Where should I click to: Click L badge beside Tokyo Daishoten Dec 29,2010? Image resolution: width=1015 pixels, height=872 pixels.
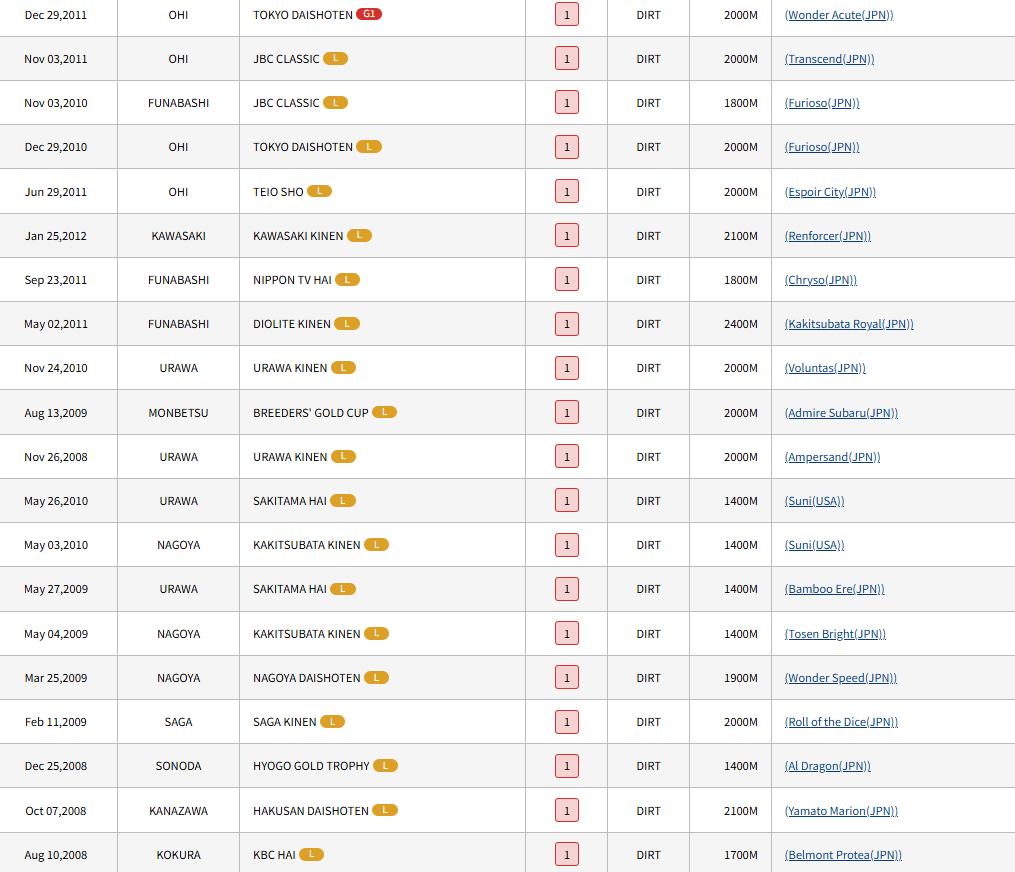pos(369,146)
